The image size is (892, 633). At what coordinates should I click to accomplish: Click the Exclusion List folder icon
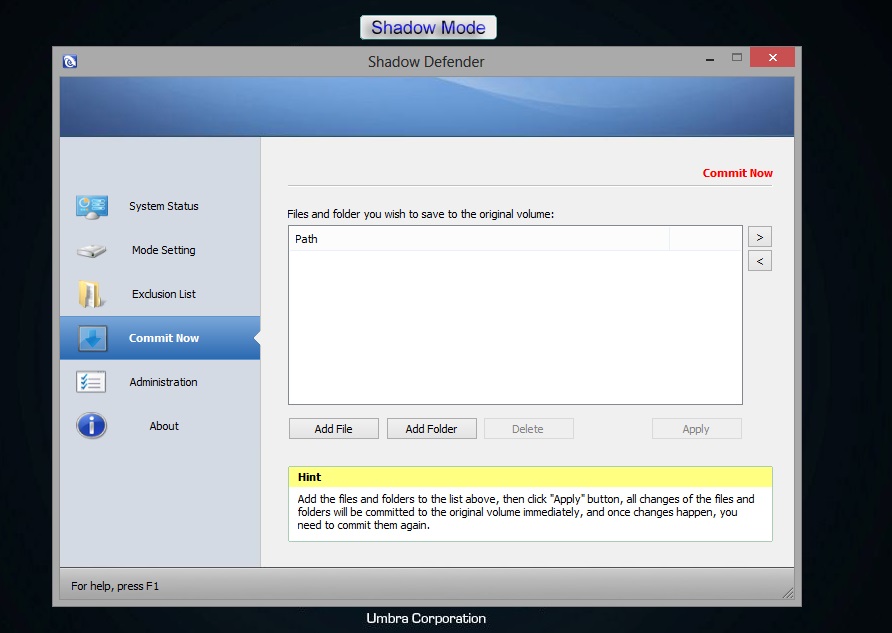coord(91,294)
